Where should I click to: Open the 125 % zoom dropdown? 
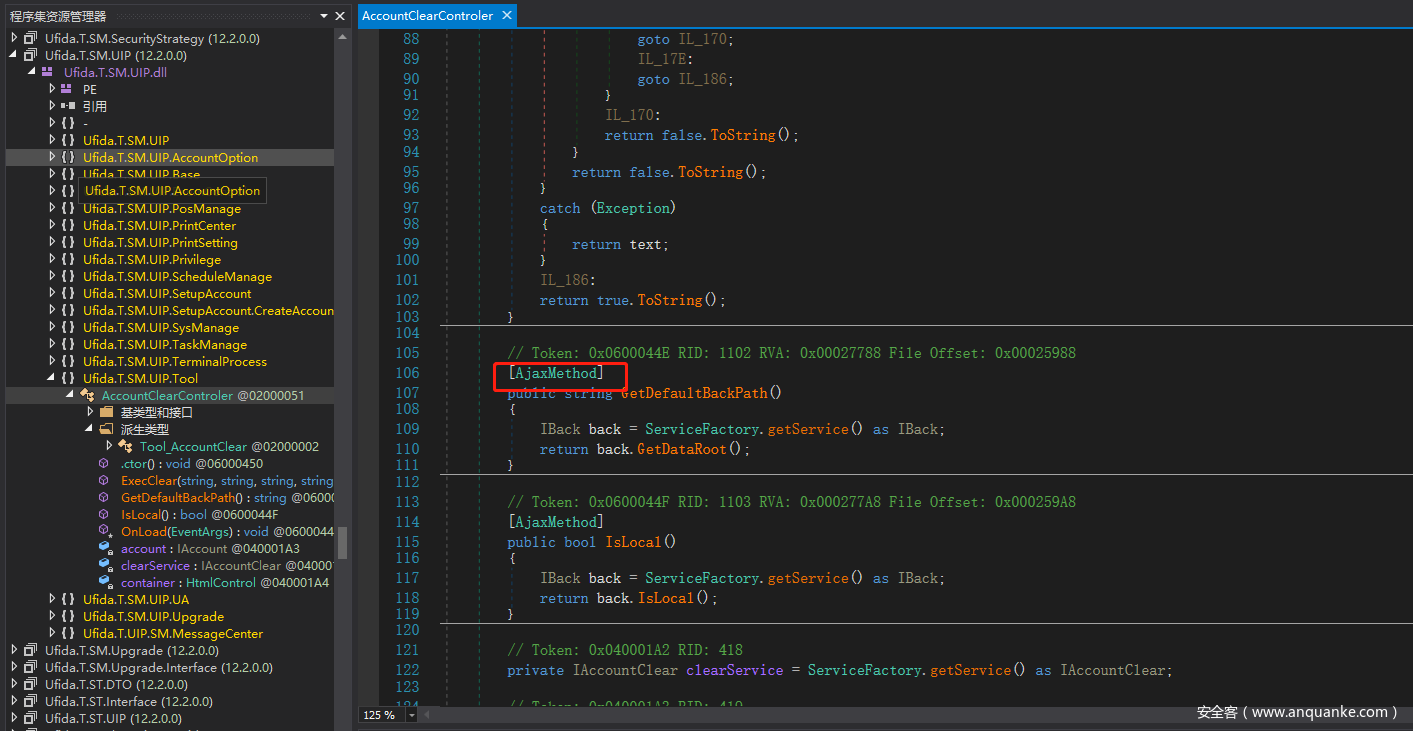point(412,715)
